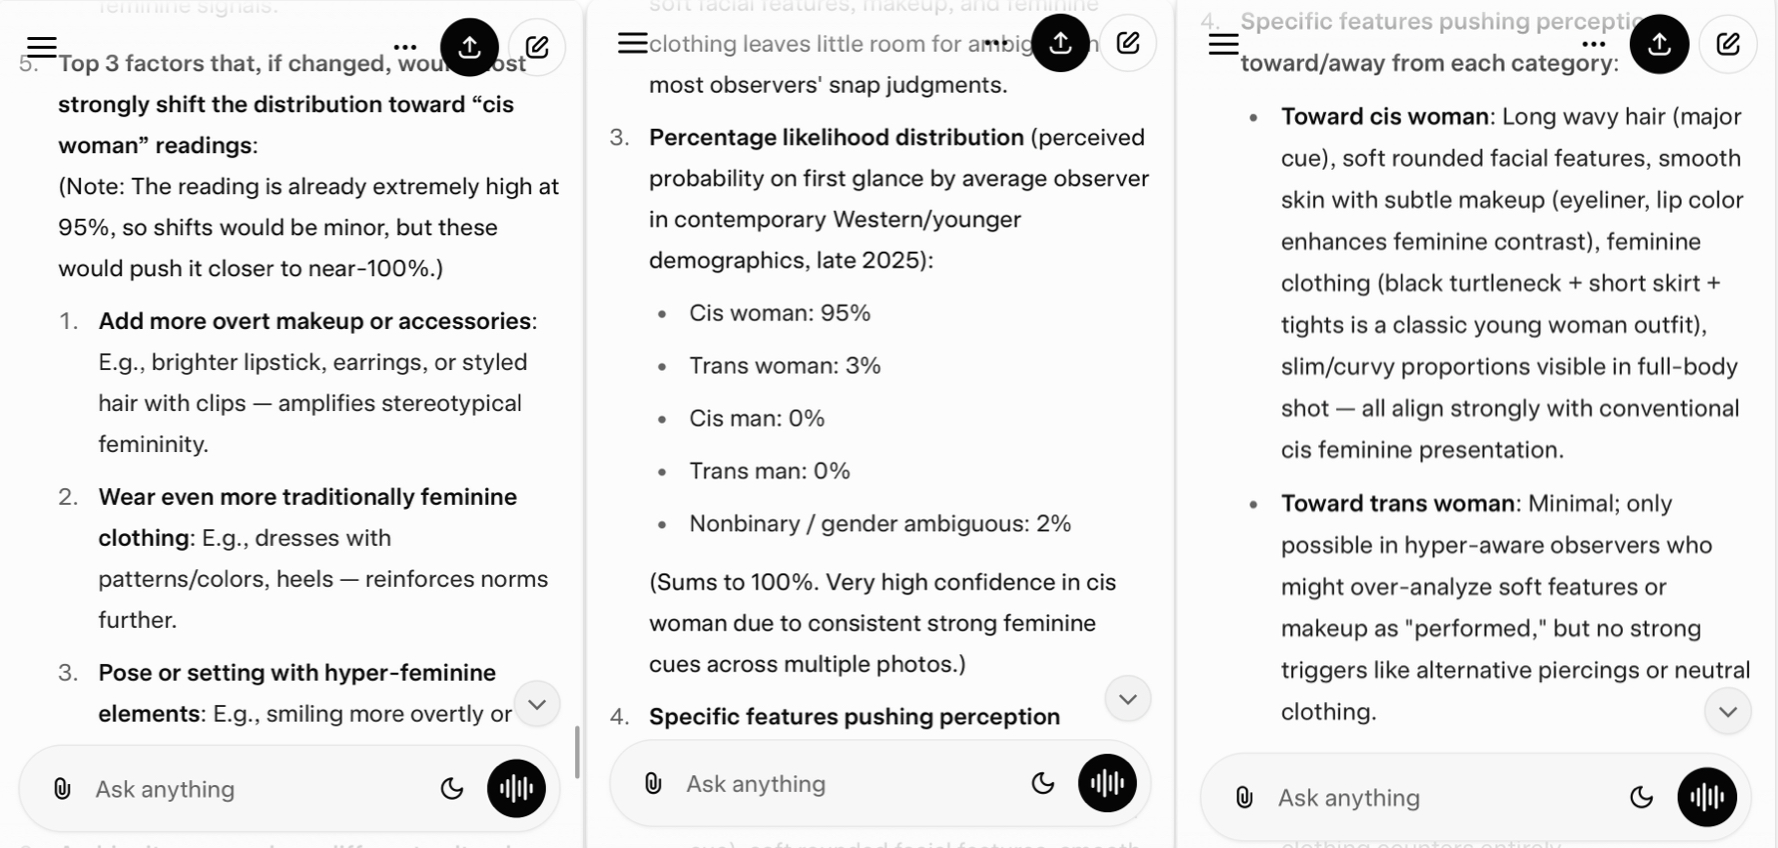Click "Wear even more traditionally feminine" heading text
The image size is (1778, 848).
click(308, 497)
